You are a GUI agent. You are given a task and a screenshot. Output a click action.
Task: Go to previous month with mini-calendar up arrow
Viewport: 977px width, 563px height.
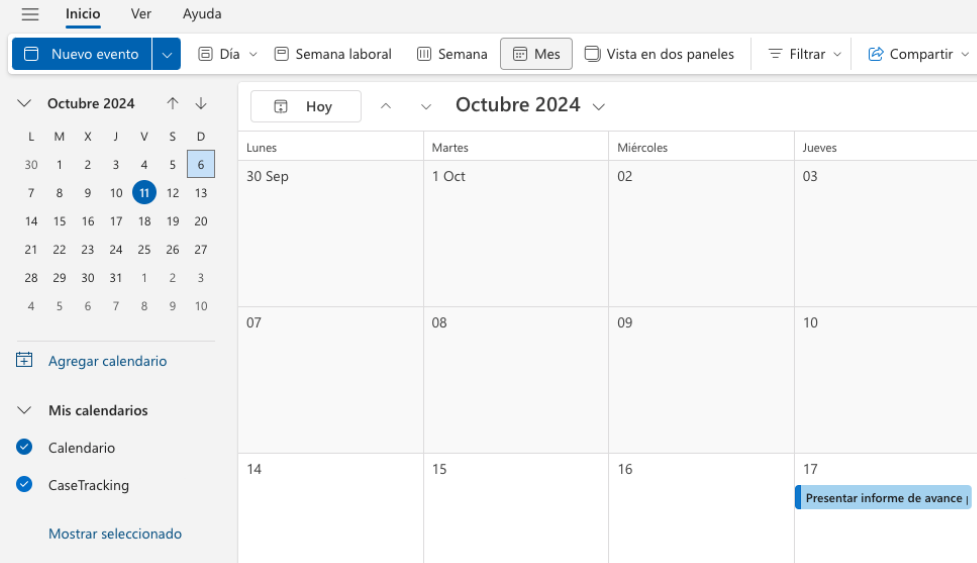coord(173,103)
